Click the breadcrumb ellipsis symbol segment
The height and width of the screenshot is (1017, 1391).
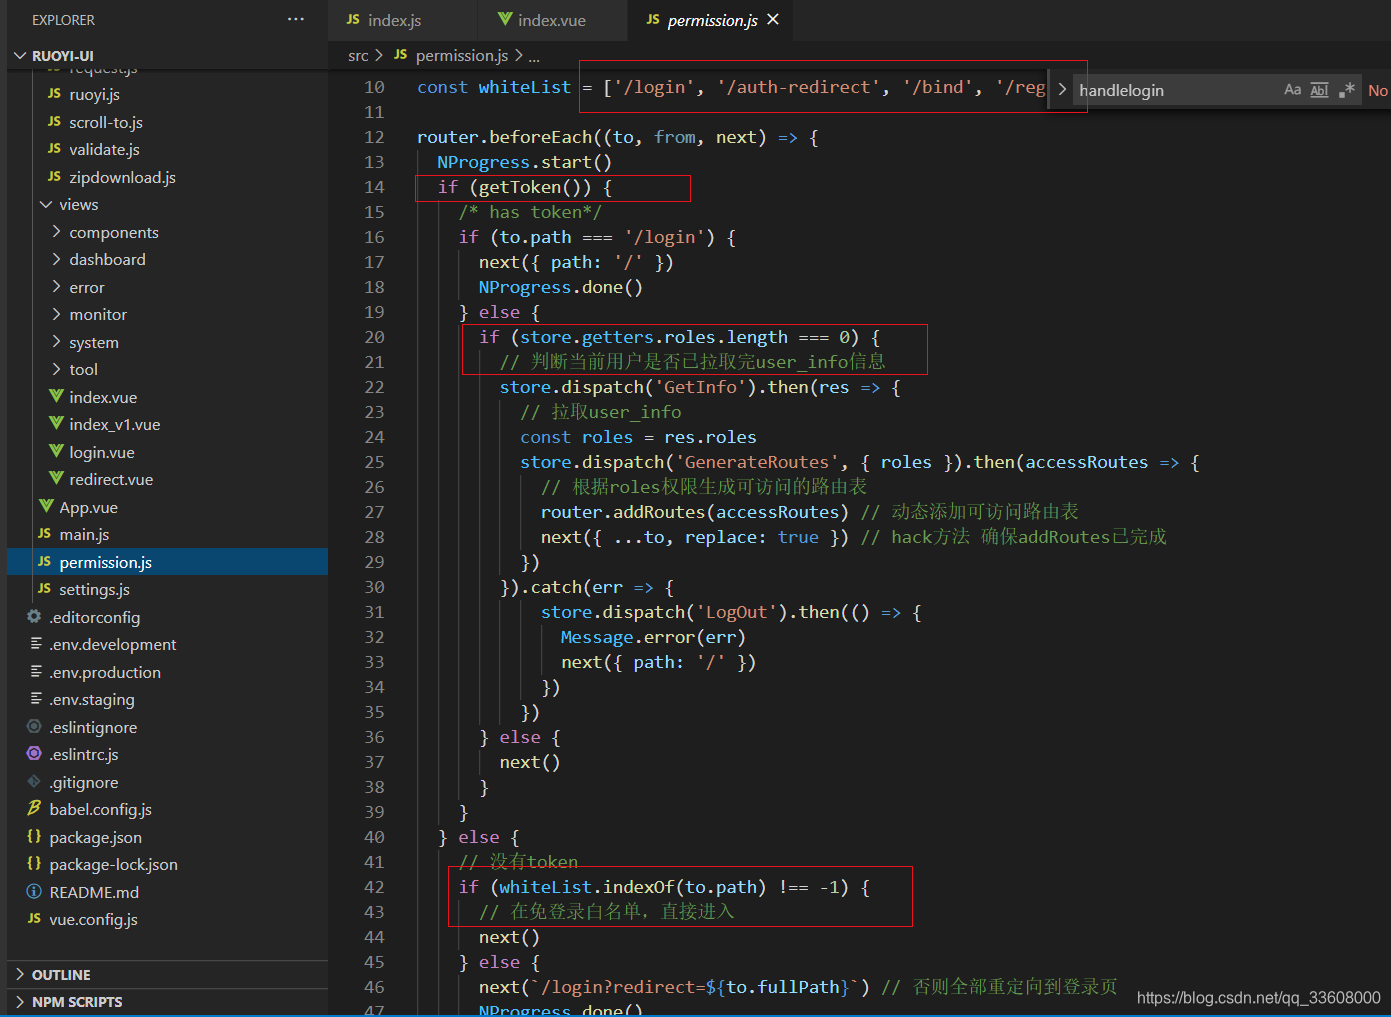click(x=534, y=56)
